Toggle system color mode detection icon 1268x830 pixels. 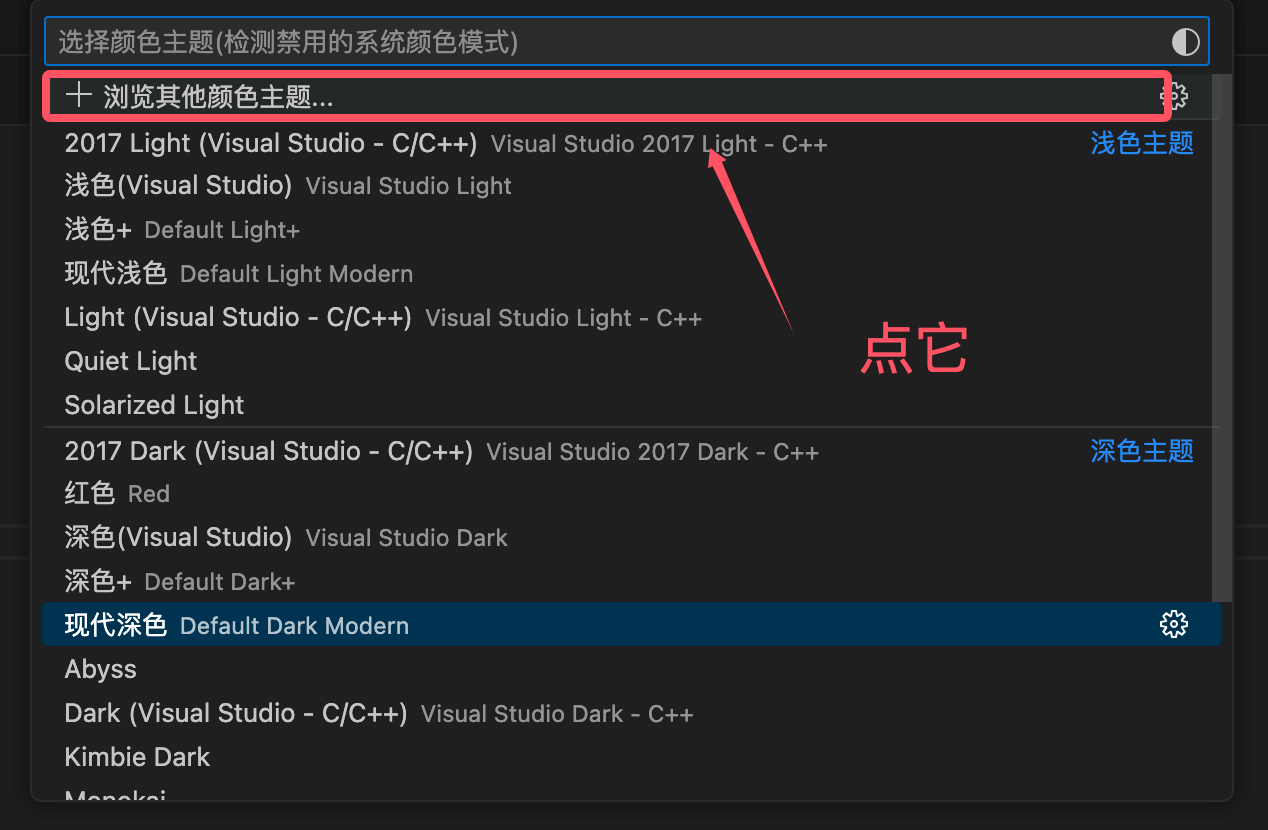coord(1185,42)
